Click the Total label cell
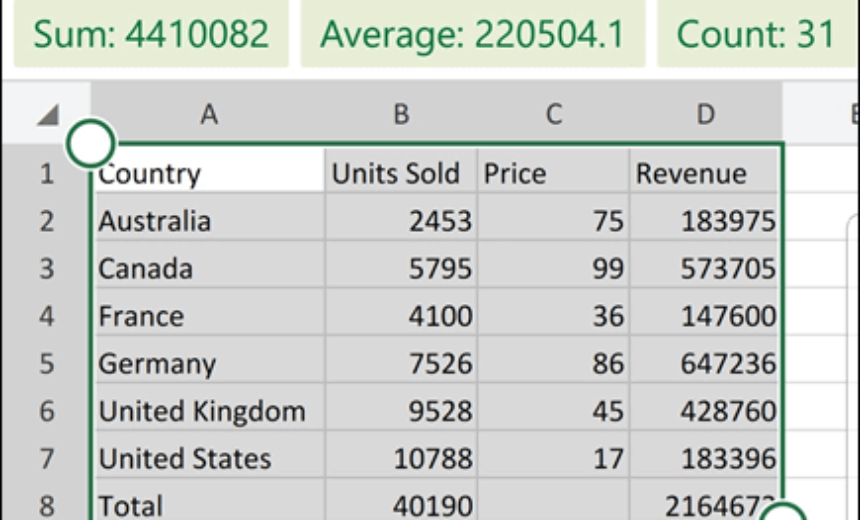The image size is (860, 520). coord(209,499)
